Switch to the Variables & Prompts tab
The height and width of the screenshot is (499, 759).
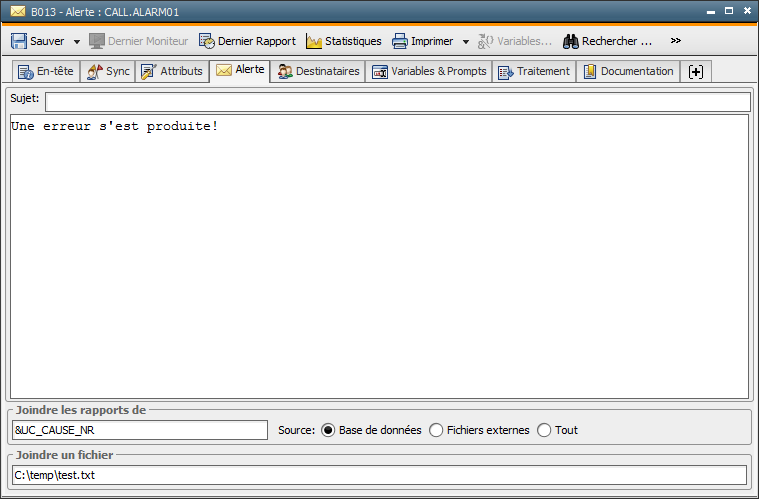tap(429, 72)
